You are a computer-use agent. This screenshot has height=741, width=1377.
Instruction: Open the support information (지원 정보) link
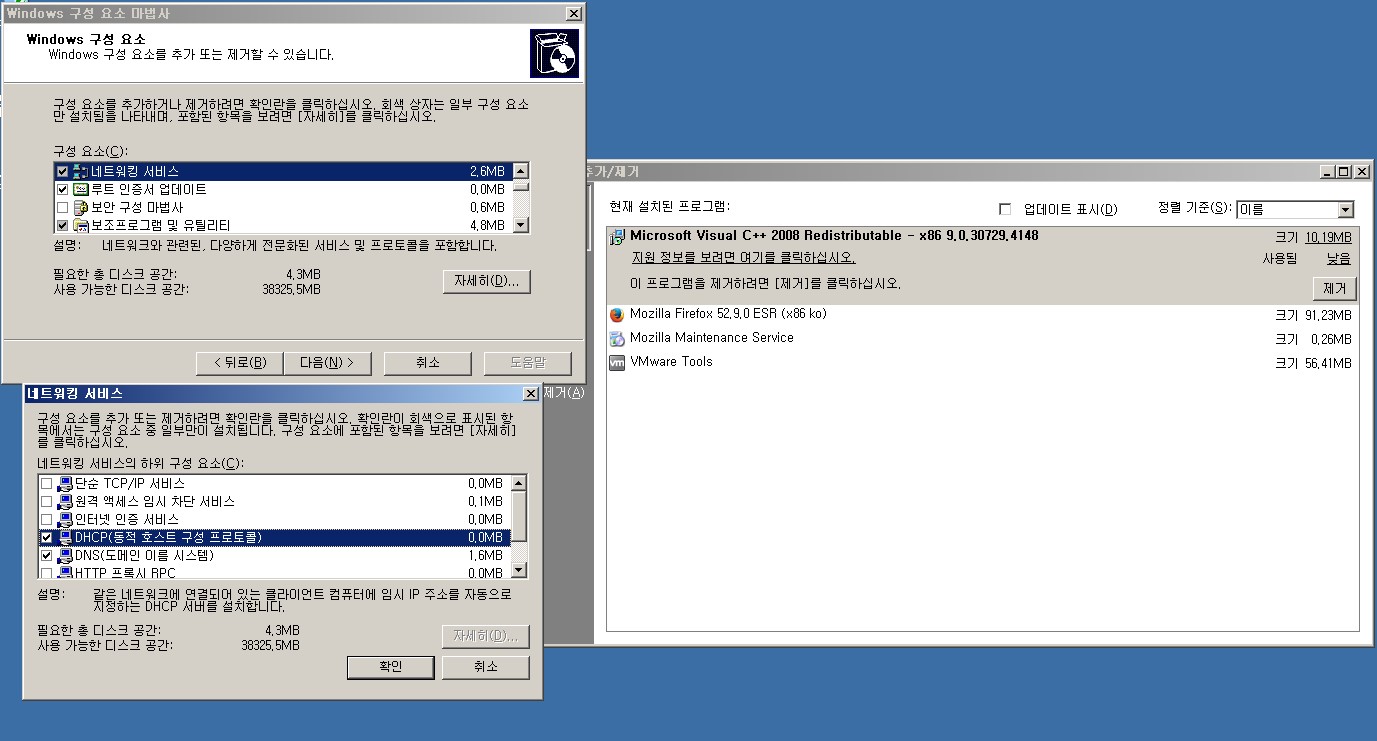743,258
